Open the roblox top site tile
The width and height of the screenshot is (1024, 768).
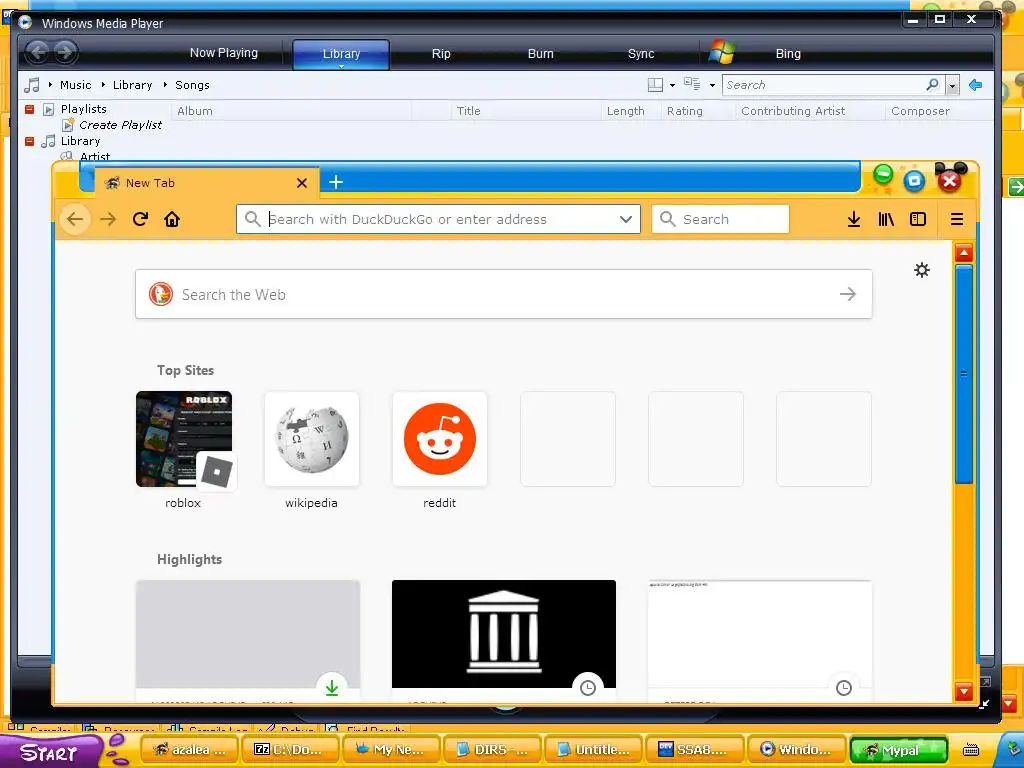pyautogui.click(x=184, y=439)
